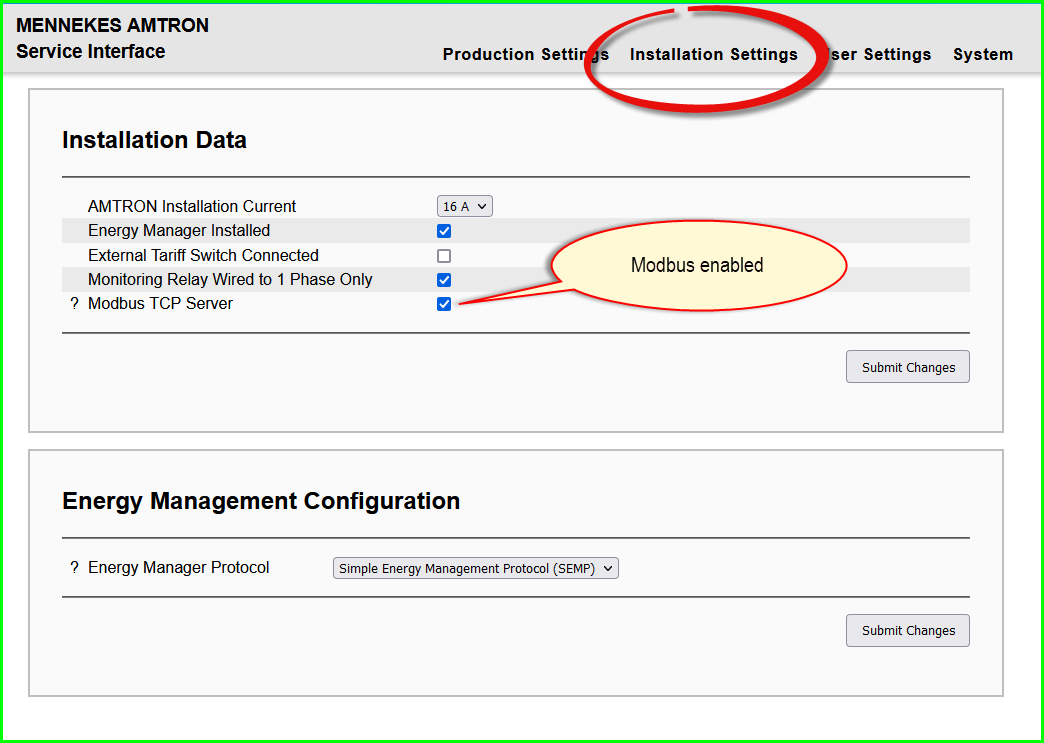Open the Installation Settings tab

coord(713,55)
